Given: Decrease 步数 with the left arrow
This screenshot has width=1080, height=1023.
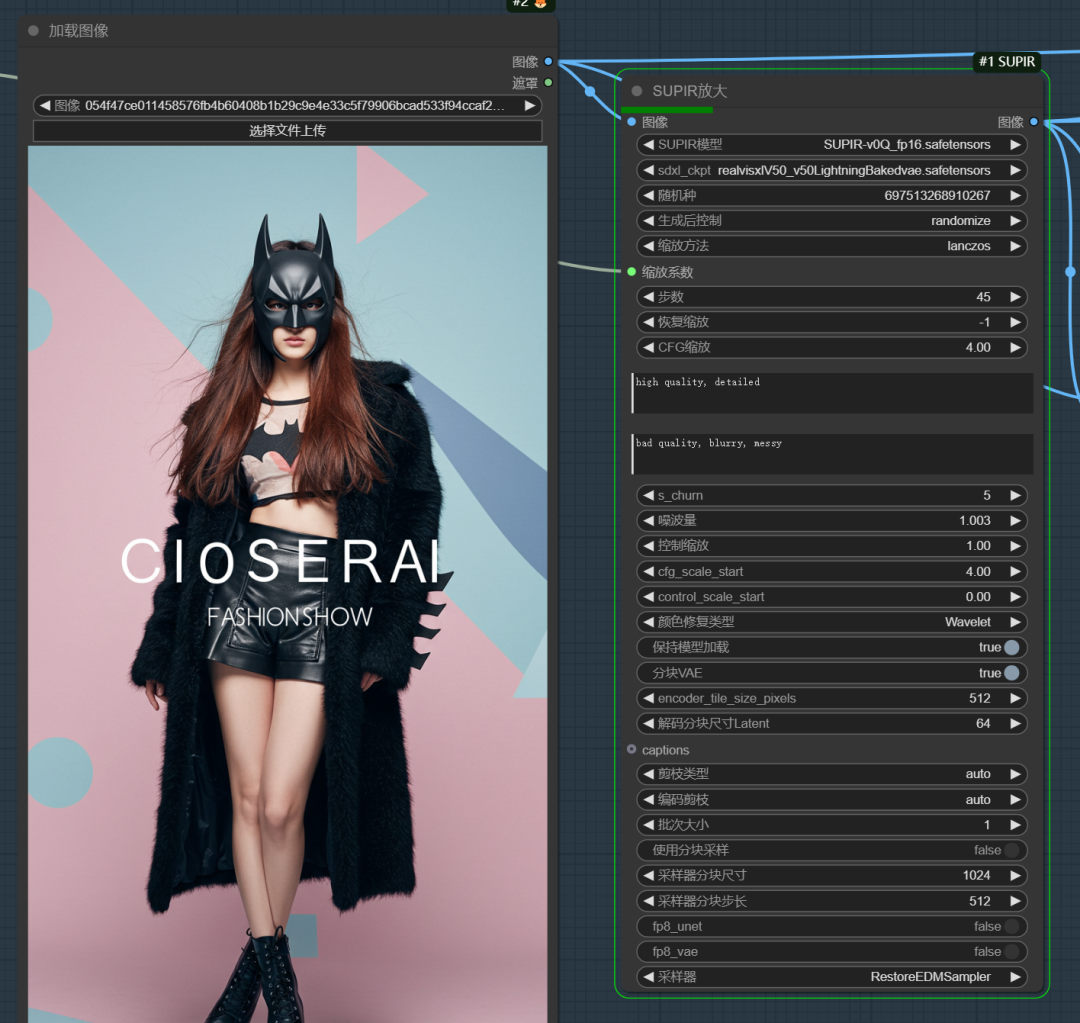Looking at the screenshot, I should pyautogui.click(x=648, y=297).
